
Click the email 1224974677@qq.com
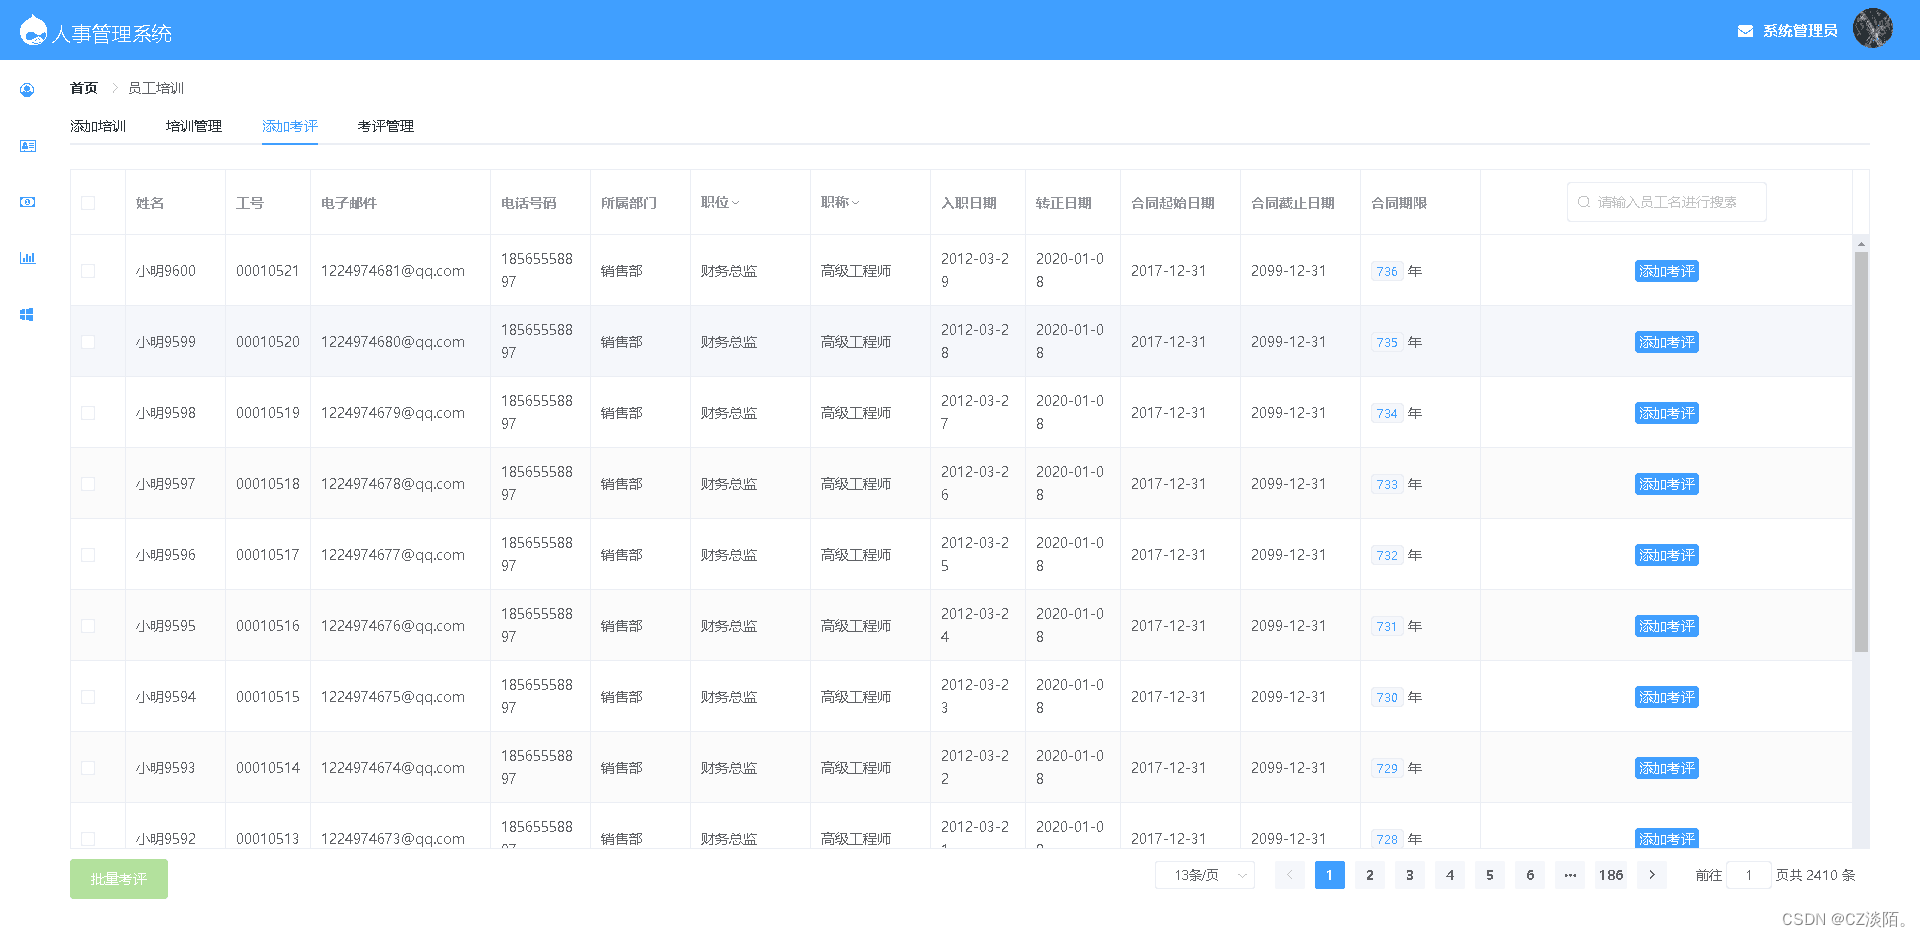pos(393,555)
